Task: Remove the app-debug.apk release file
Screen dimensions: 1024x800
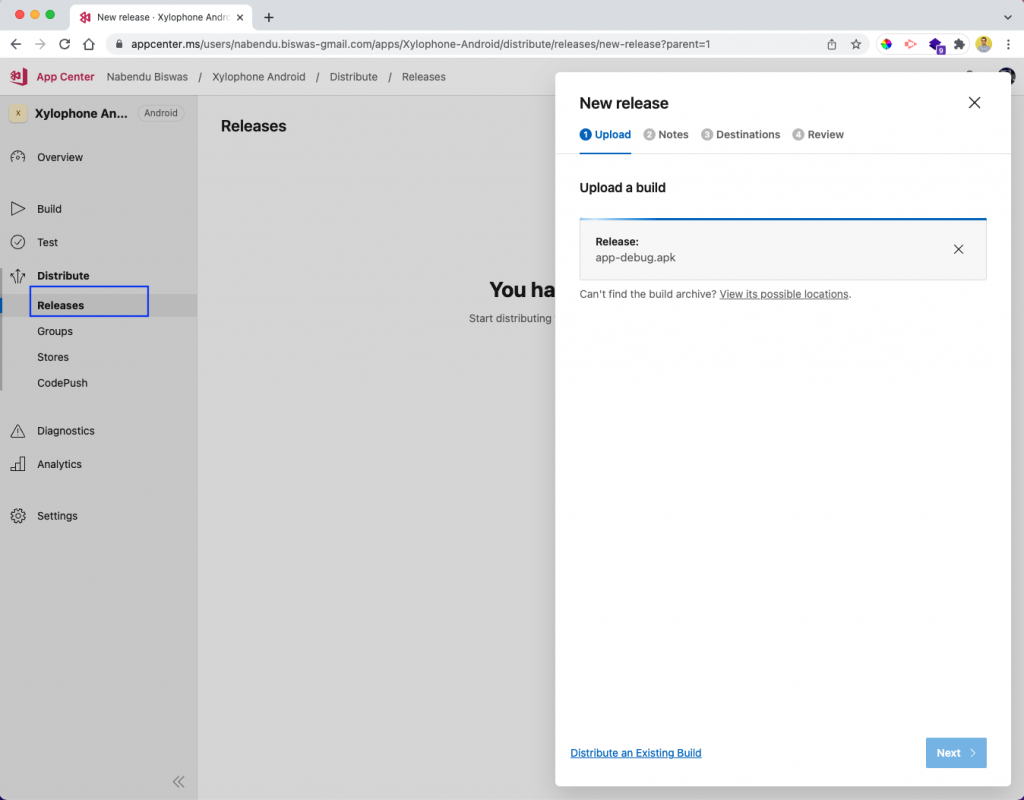Action: coord(958,249)
